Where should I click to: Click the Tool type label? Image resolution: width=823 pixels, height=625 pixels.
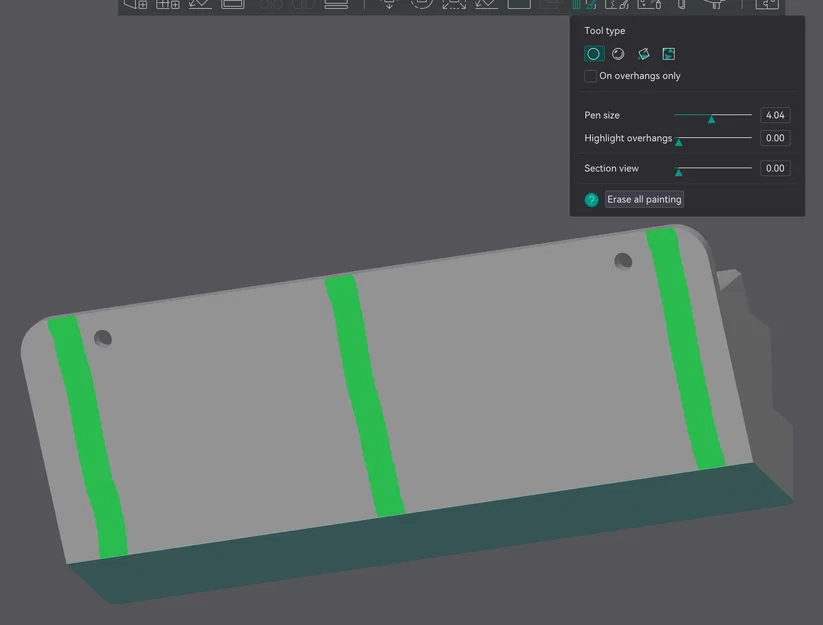(x=605, y=31)
